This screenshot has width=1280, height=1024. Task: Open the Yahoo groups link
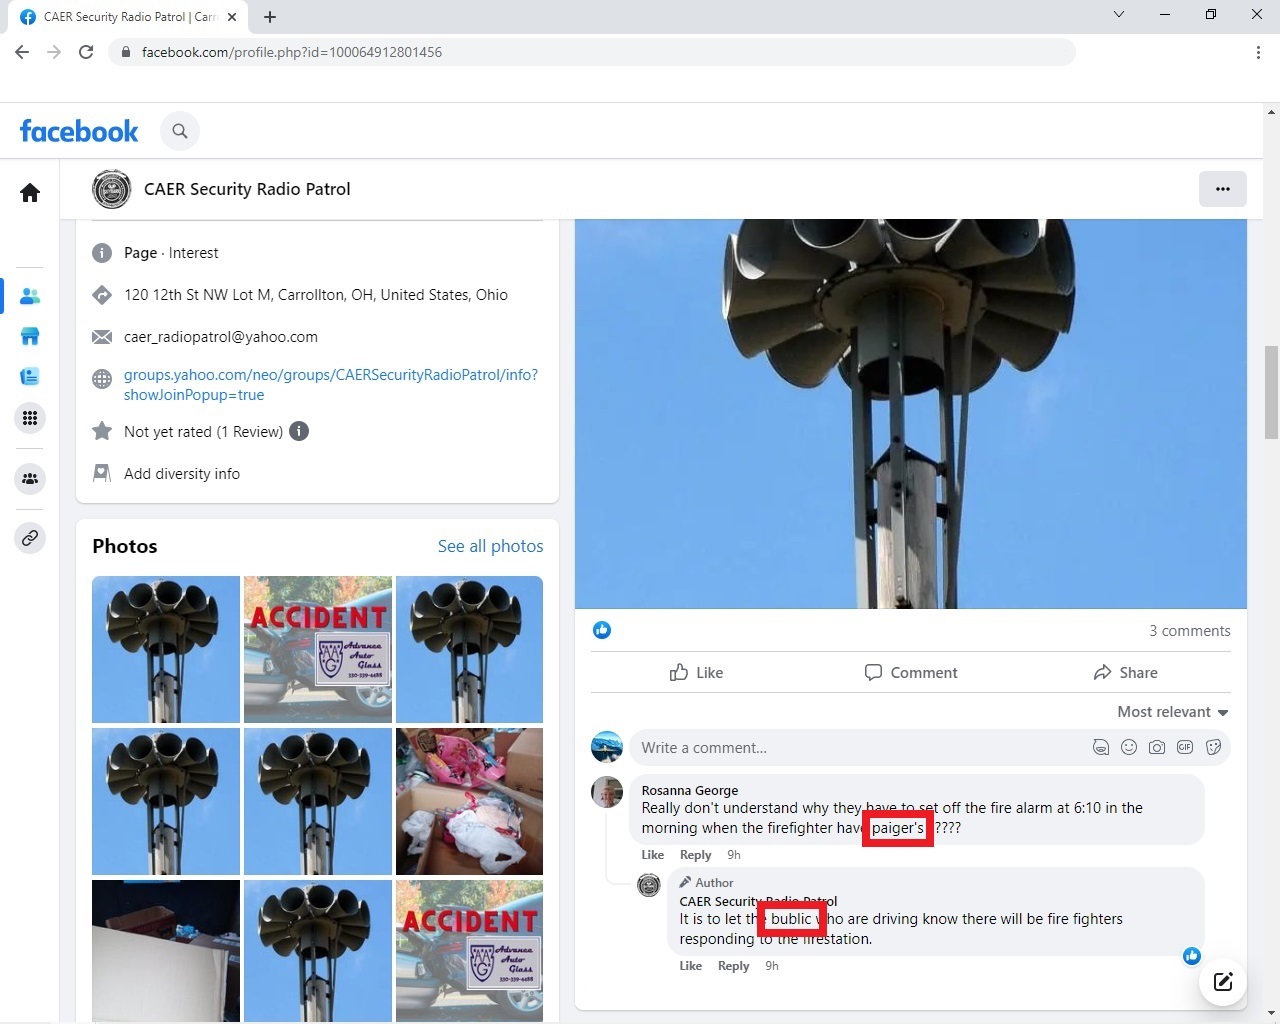pos(331,385)
